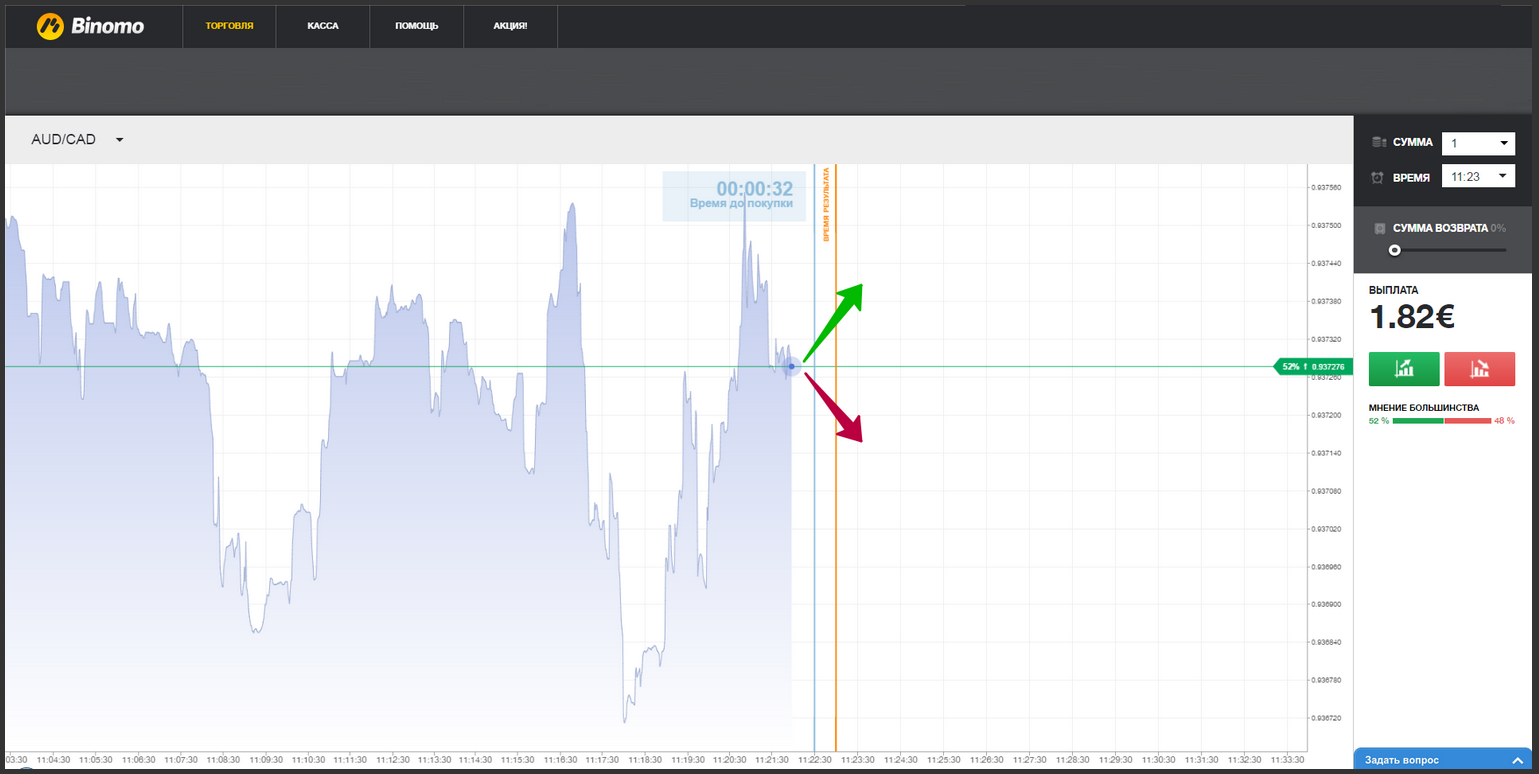Click the Время до покупки text
Viewport: 1539px width, 774px height.
pyautogui.click(x=741, y=204)
